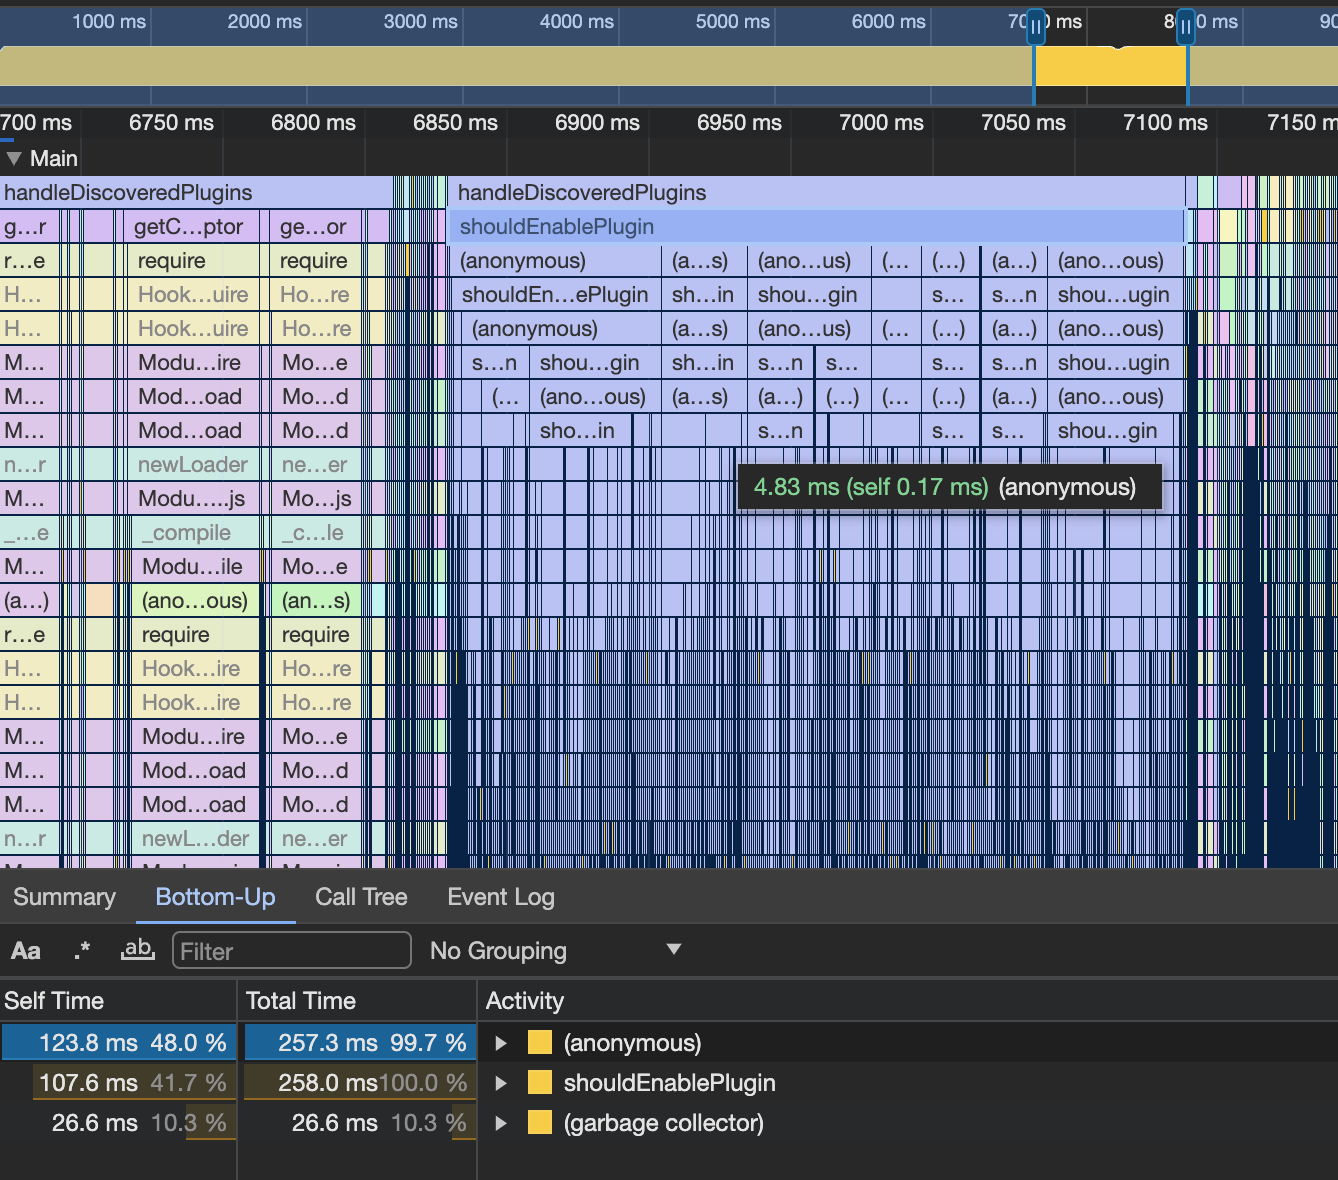Viewport: 1338px width, 1180px height.
Task: Click the 6900 ms ruler marker
Action: [x=597, y=123]
